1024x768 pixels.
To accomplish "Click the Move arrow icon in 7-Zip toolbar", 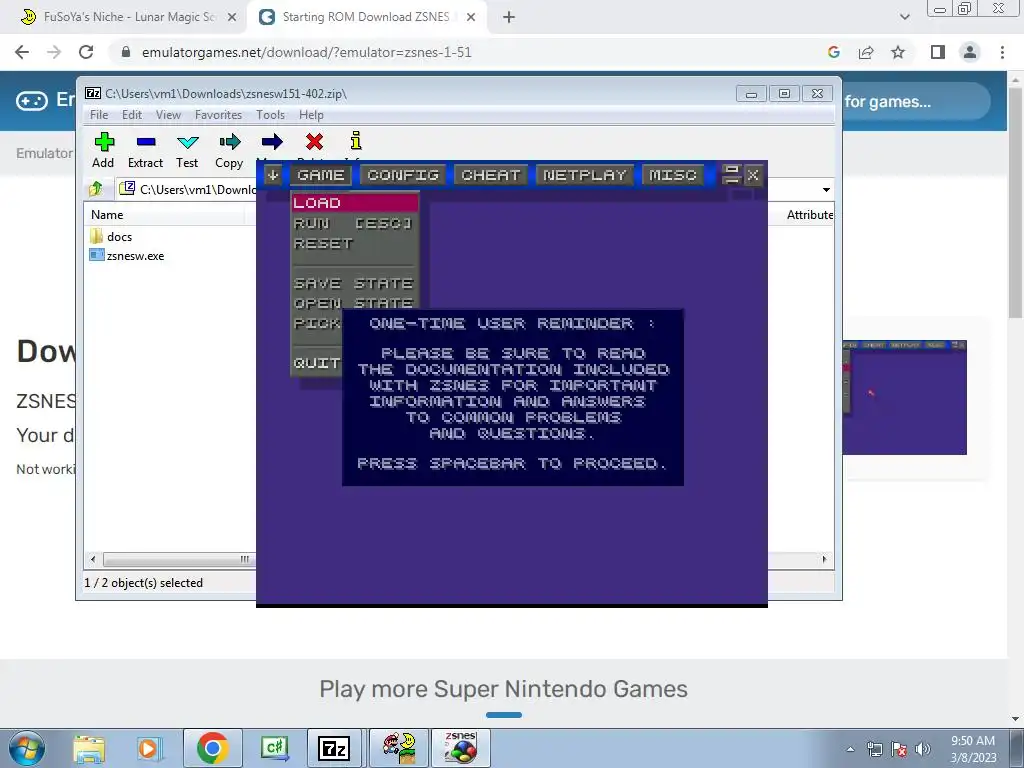I will pyautogui.click(x=272, y=142).
